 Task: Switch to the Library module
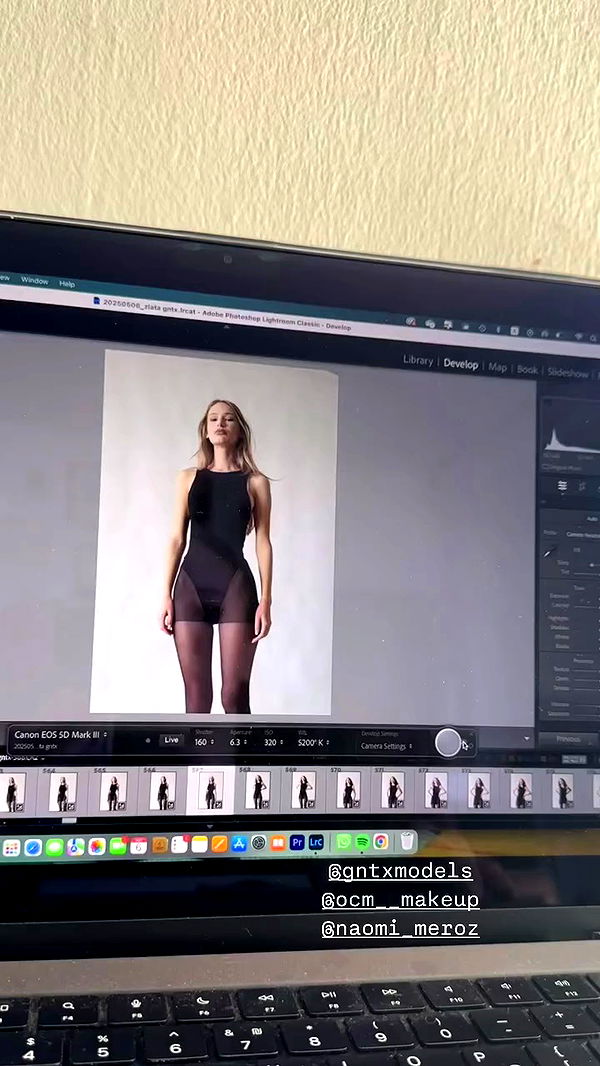point(417,361)
